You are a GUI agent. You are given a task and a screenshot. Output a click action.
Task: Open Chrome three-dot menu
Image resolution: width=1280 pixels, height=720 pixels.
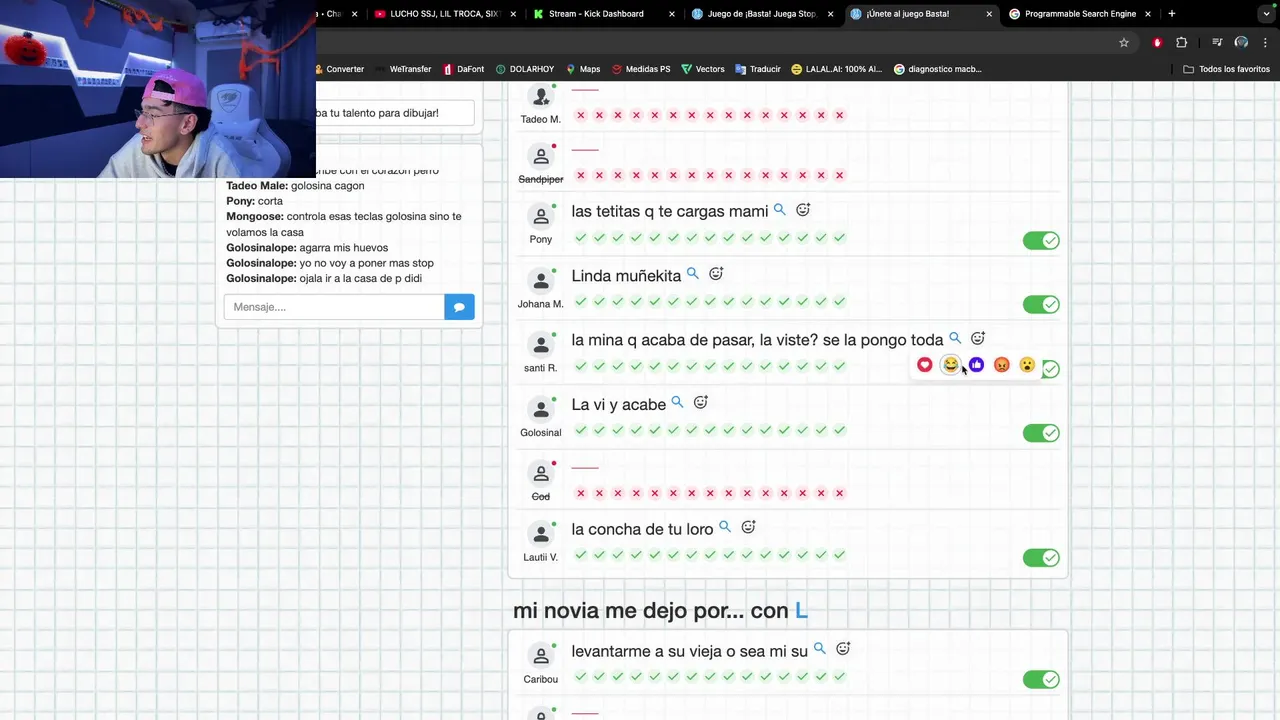pyautogui.click(x=1265, y=42)
